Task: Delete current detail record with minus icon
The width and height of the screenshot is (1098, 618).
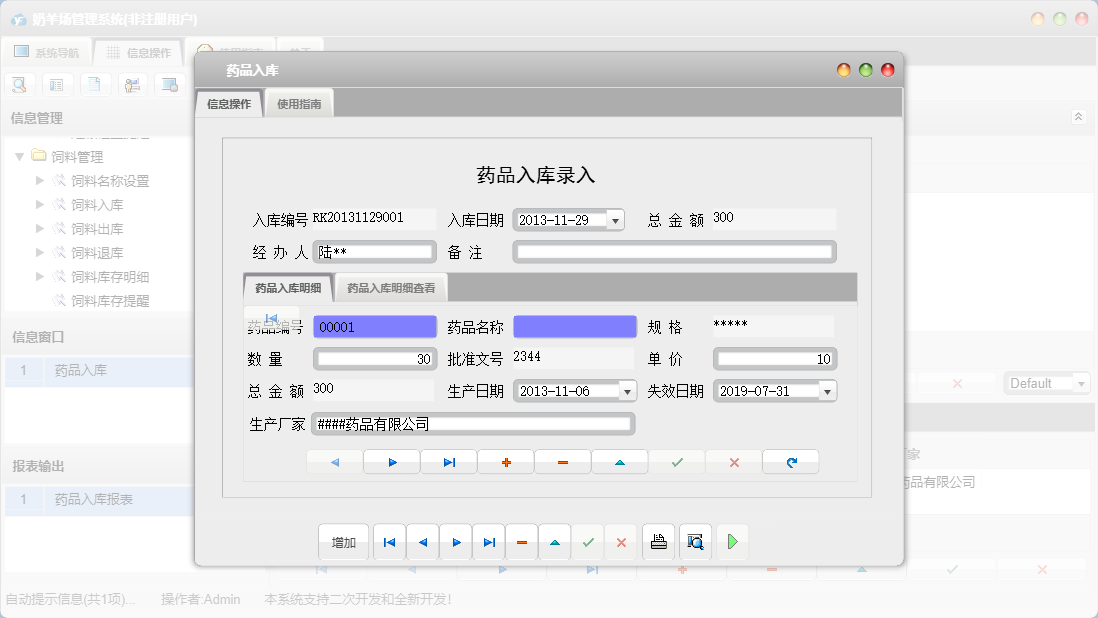Action: 562,461
